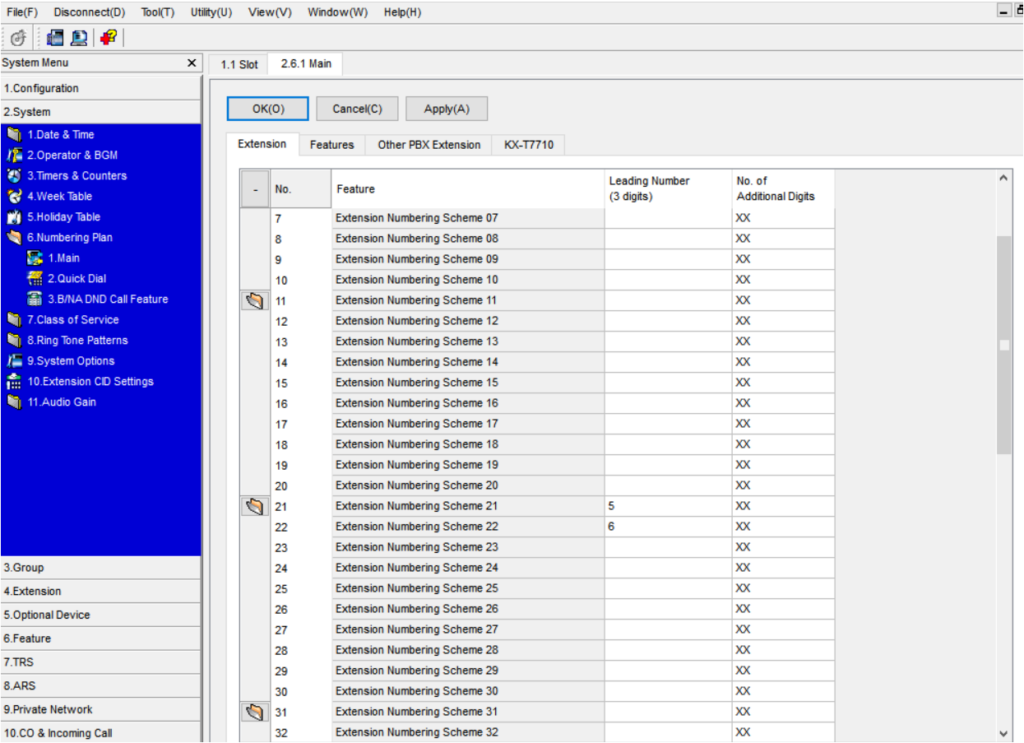Click the table's vertical scrollbar thumb
The width and height of the screenshot is (1024, 743).
[1004, 345]
